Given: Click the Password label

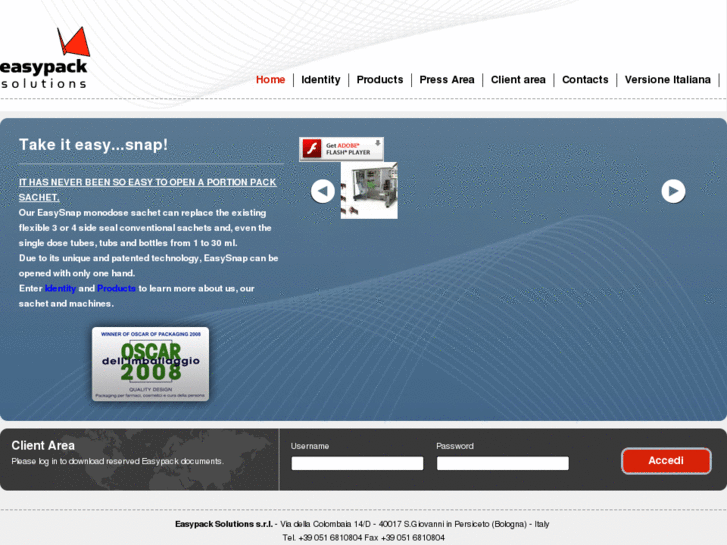Looking at the screenshot, I should tap(455, 446).
